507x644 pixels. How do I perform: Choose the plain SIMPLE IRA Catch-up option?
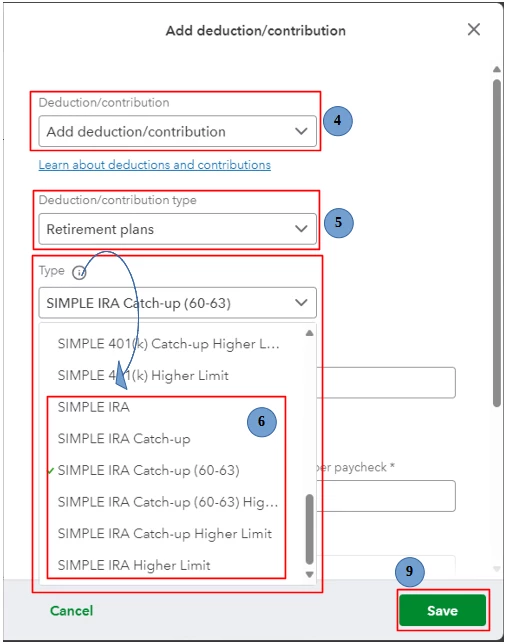click(x=124, y=439)
